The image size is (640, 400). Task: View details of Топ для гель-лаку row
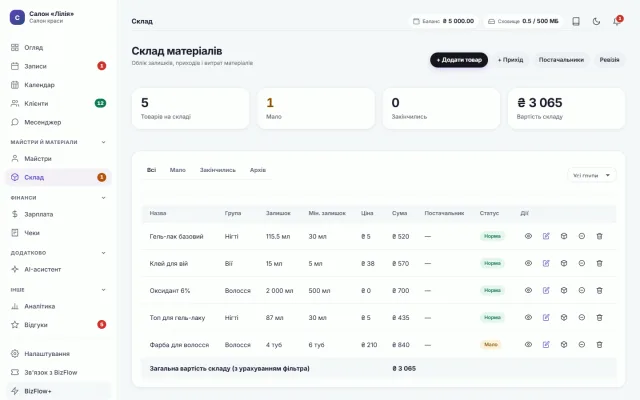[528, 317]
